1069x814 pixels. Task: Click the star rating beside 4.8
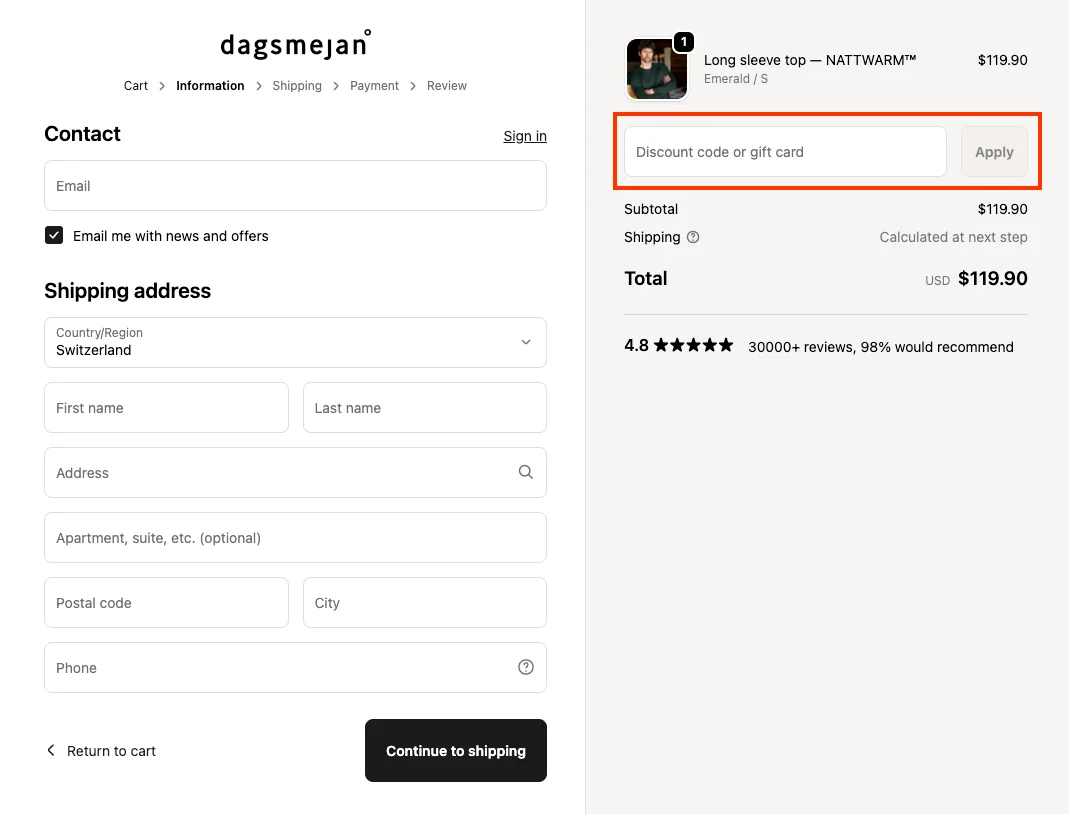pyautogui.click(x=695, y=344)
